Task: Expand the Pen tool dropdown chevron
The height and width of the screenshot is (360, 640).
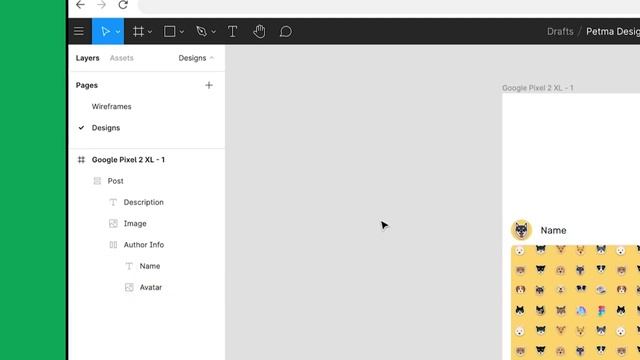Action: 213,32
